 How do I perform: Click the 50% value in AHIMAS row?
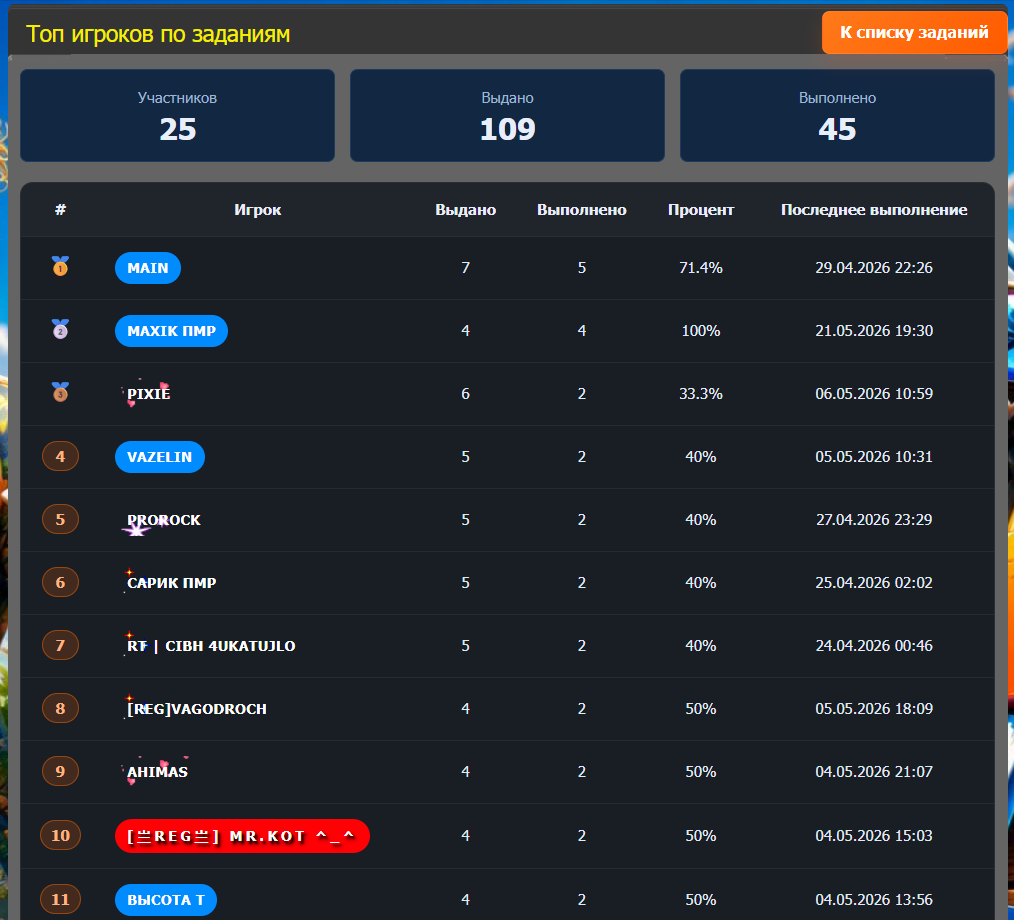[x=700, y=772]
